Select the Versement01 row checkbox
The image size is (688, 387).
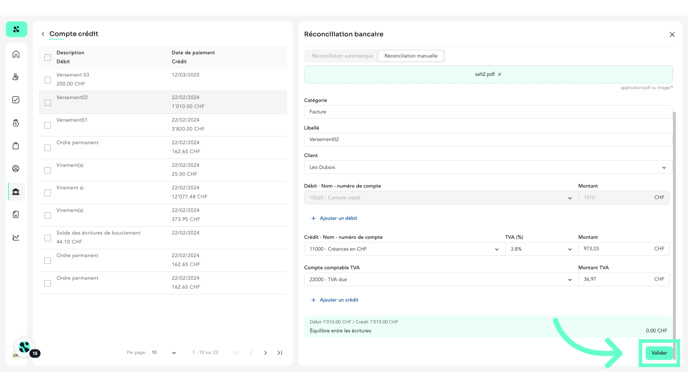(x=47, y=125)
